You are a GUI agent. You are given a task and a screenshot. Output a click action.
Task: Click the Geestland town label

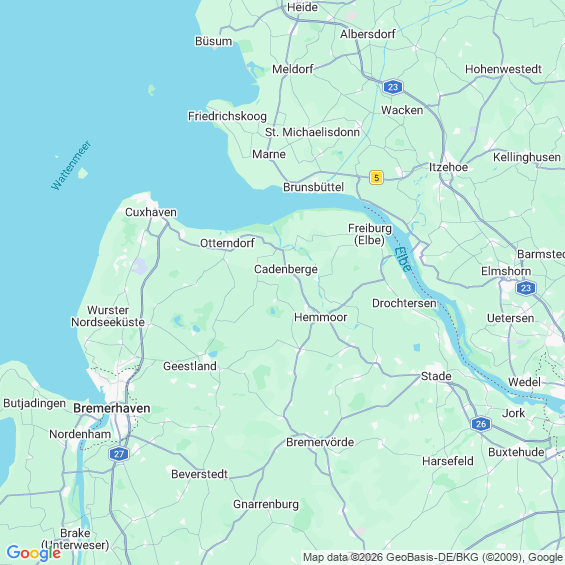pyautogui.click(x=190, y=366)
